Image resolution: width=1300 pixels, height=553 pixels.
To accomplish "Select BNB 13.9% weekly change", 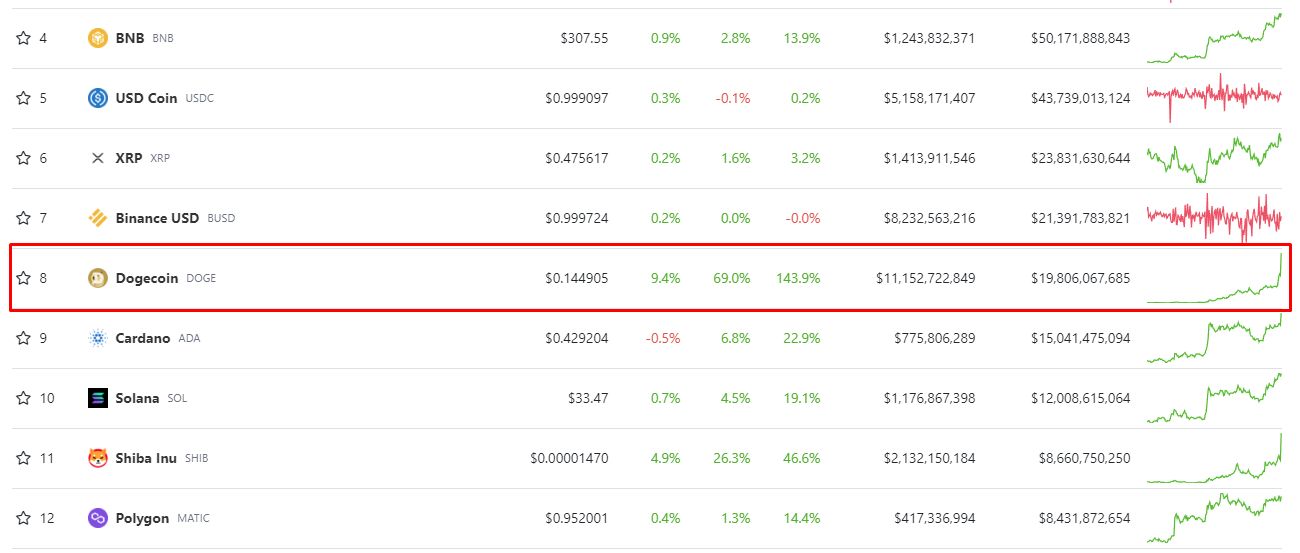I will click(802, 38).
